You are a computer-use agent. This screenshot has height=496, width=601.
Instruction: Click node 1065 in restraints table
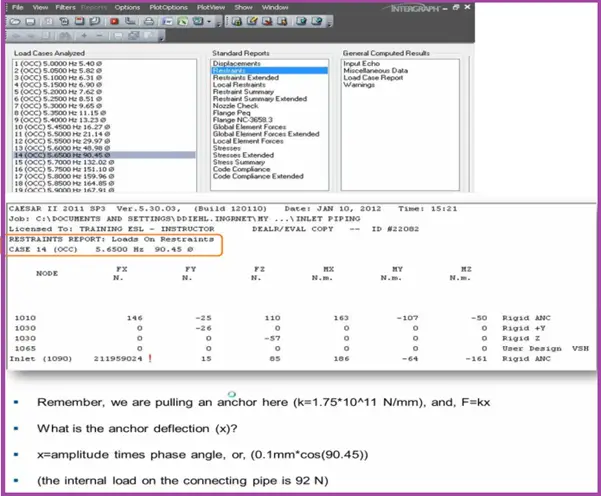(25, 349)
